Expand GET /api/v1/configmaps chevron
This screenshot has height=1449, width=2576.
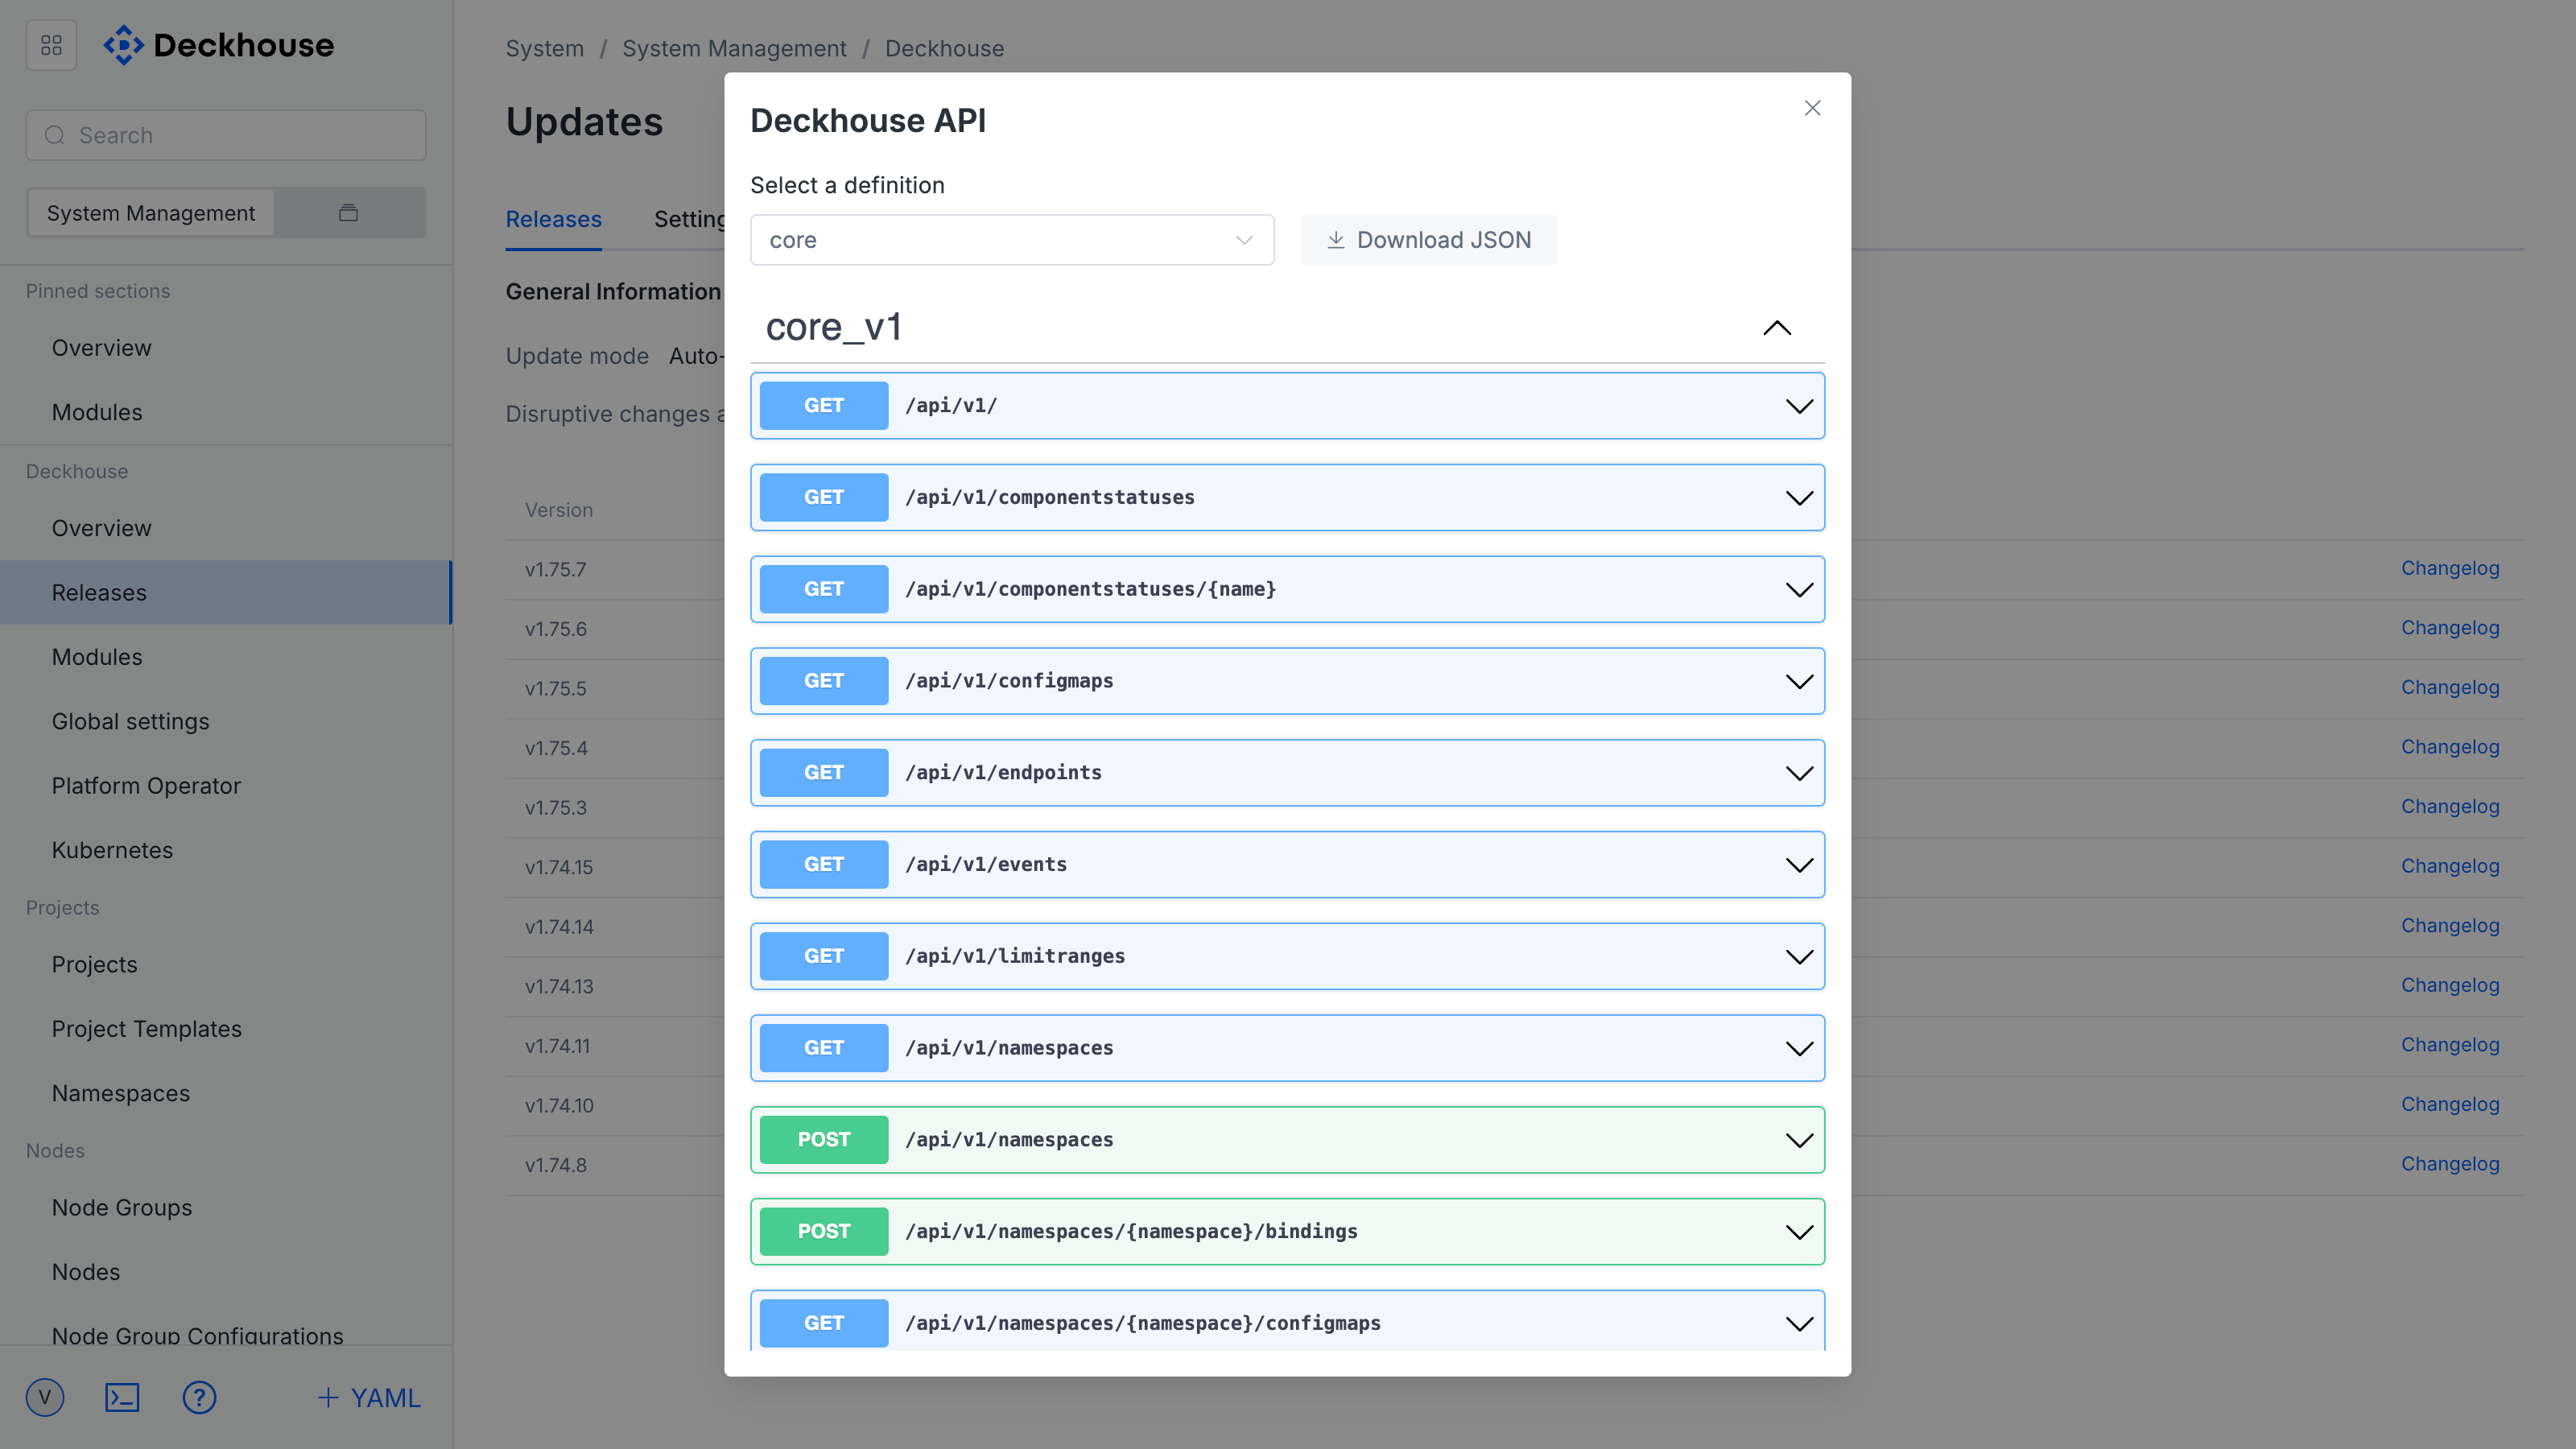pyautogui.click(x=1799, y=682)
